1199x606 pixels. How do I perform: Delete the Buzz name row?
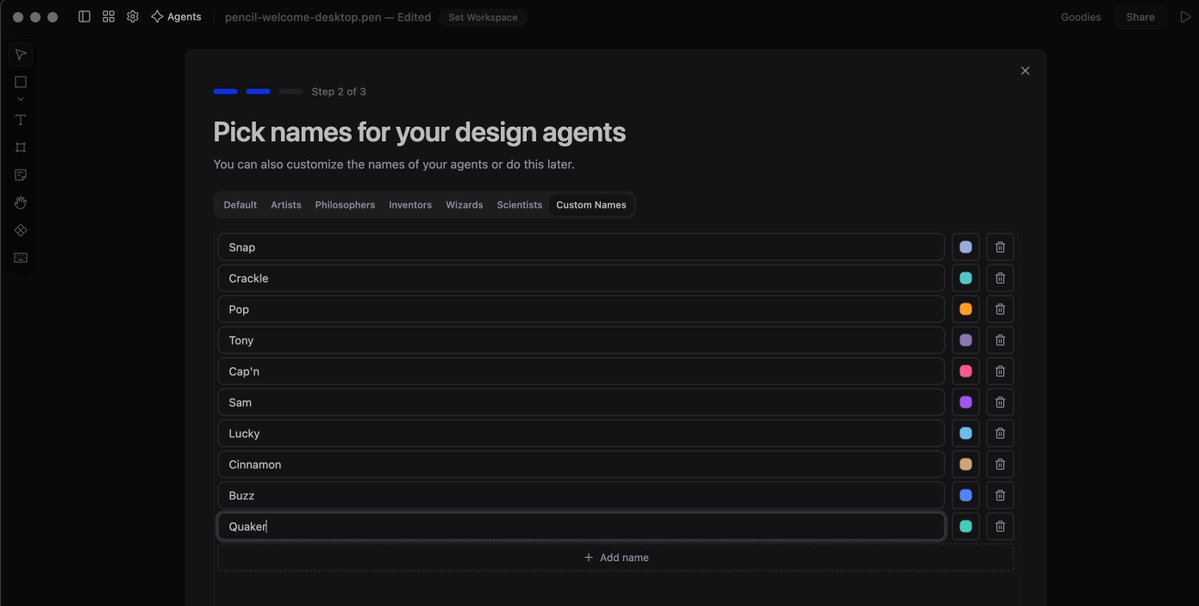1000,495
